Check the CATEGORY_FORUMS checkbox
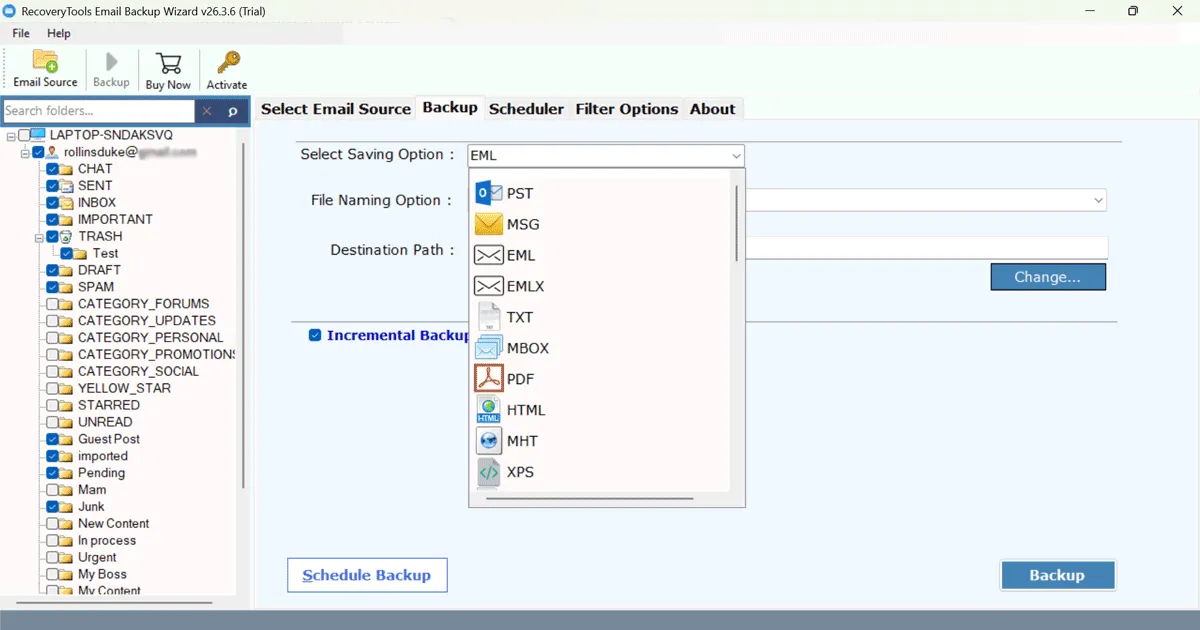Image resolution: width=1200 pixels, height=630 pixels. [x=52, y=304]
